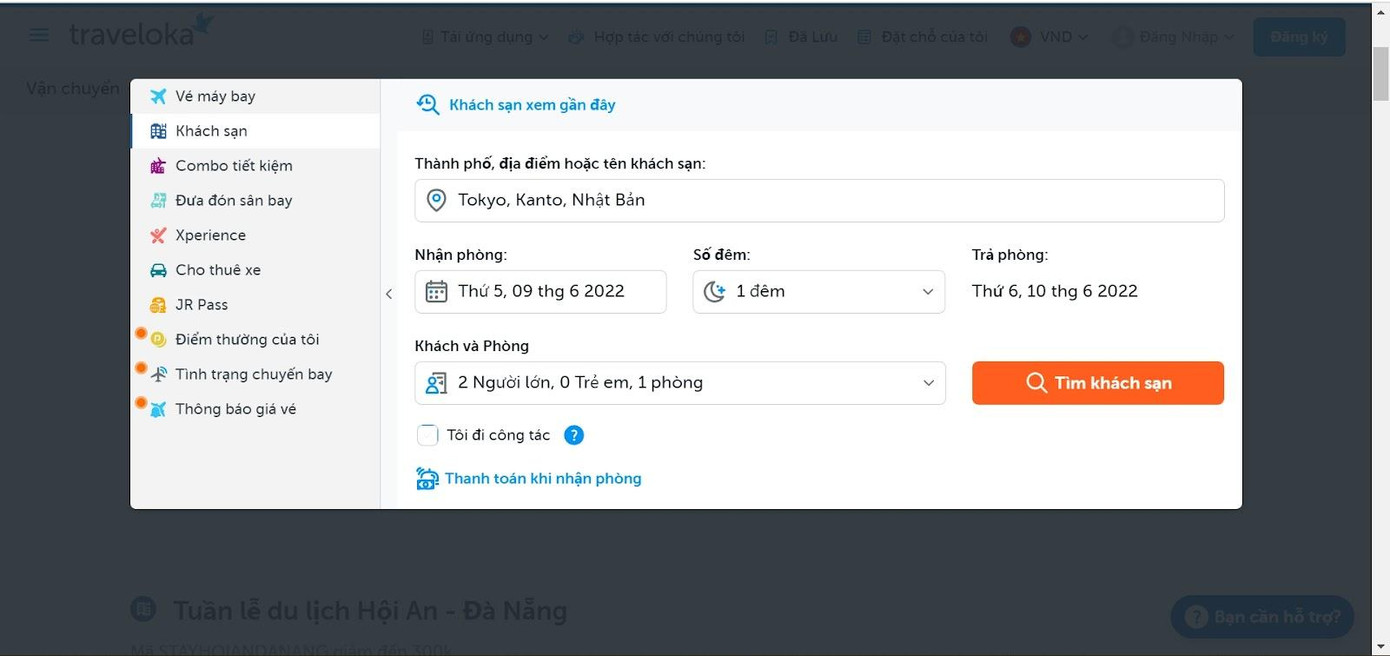Click the JR Pass icon

158,305
